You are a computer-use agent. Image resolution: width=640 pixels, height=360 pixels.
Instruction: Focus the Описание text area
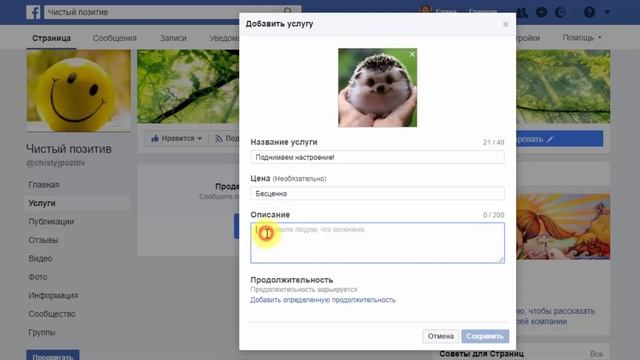click(x=378, y=243)
